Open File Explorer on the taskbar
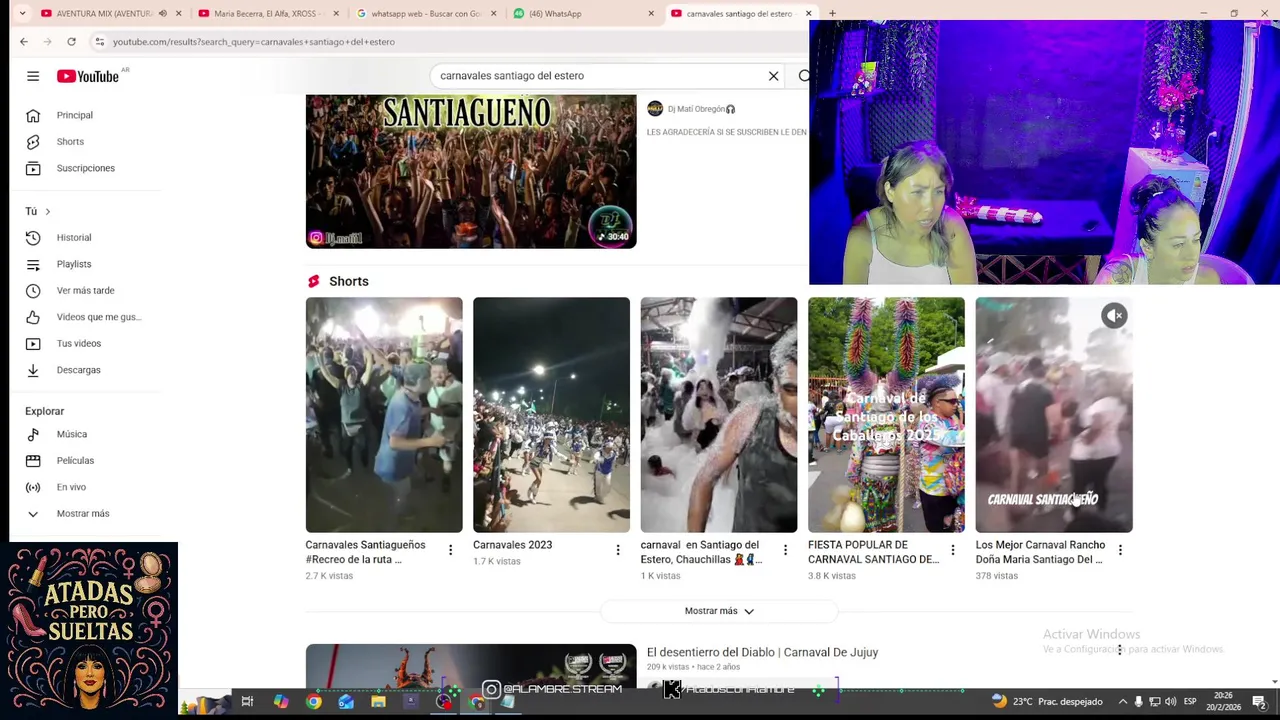The image size is (1280, 720). point(378,702)
